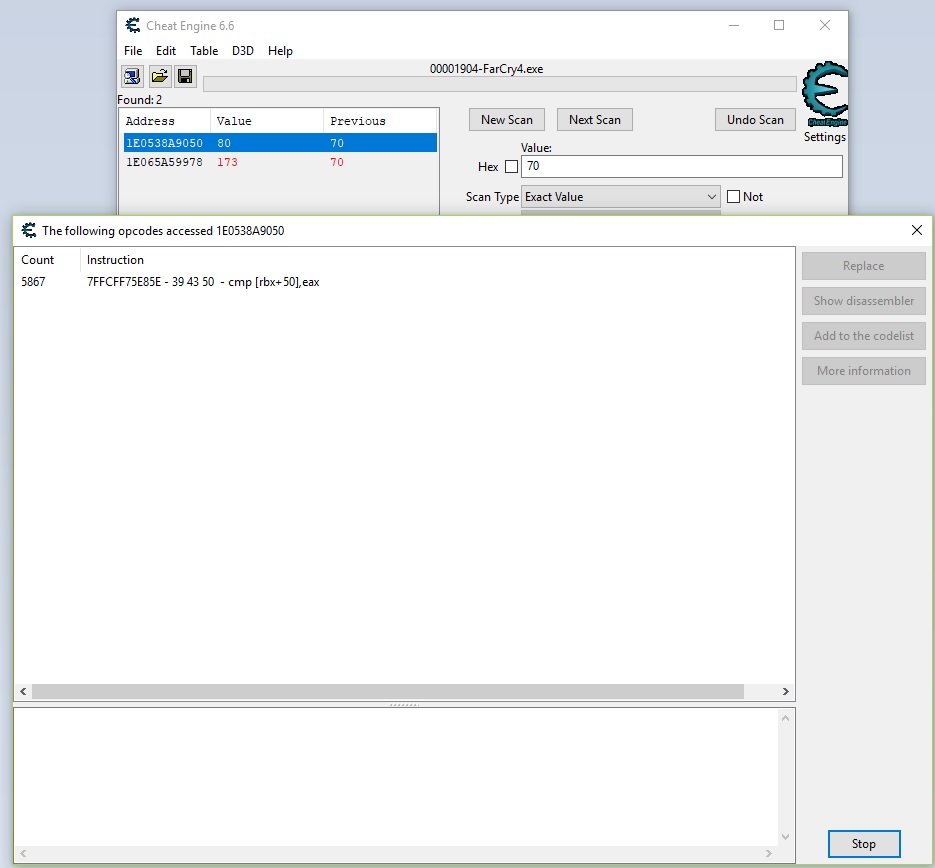Image resolution: width=935 pixels, height=868 pixels.
Task: Click value 173 in address list
Action: [227, 162]
